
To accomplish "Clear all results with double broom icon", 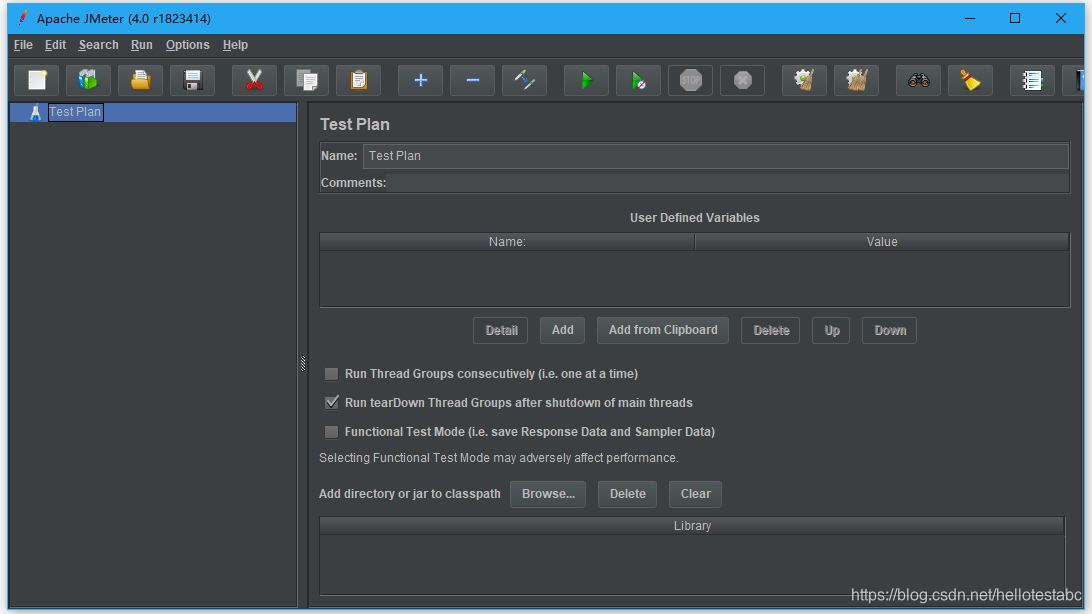I will (x=857, y=81).
